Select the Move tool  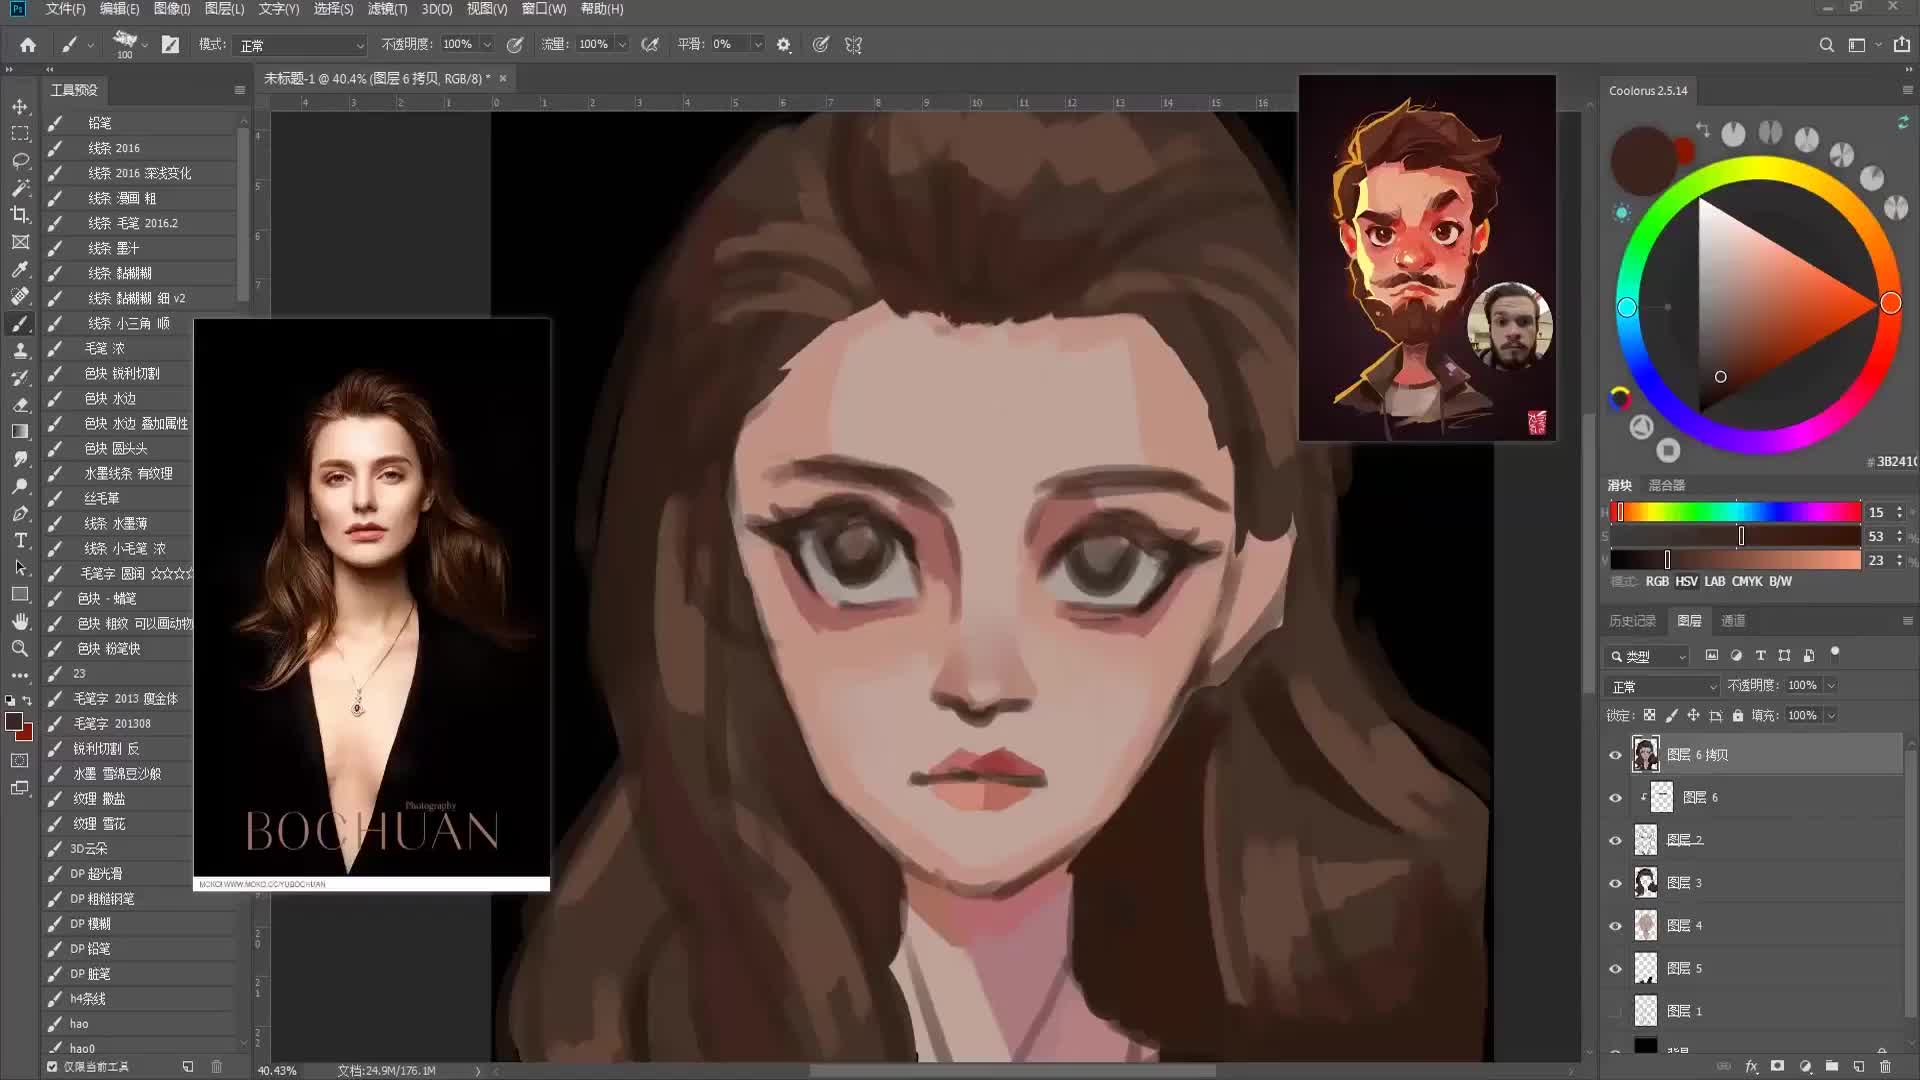pos(20,106)
